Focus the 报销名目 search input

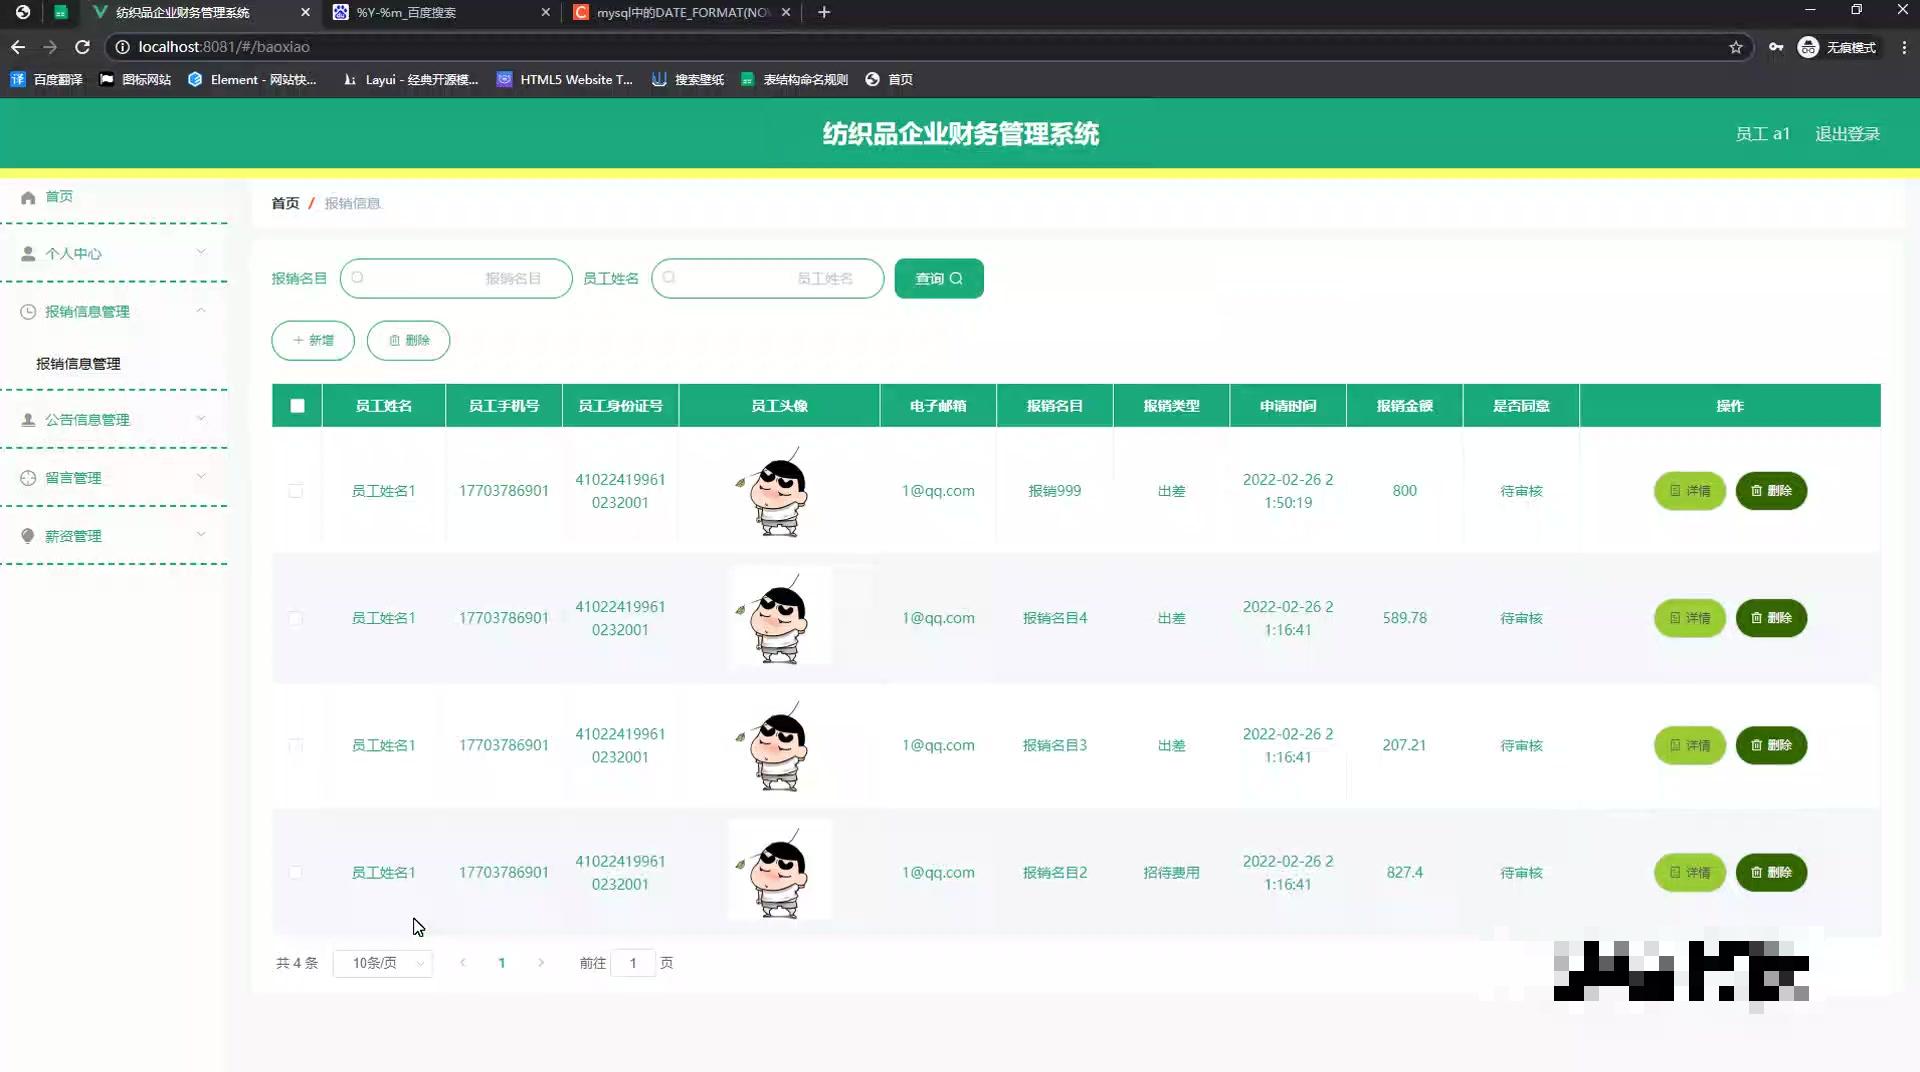[x=456, y=278]
